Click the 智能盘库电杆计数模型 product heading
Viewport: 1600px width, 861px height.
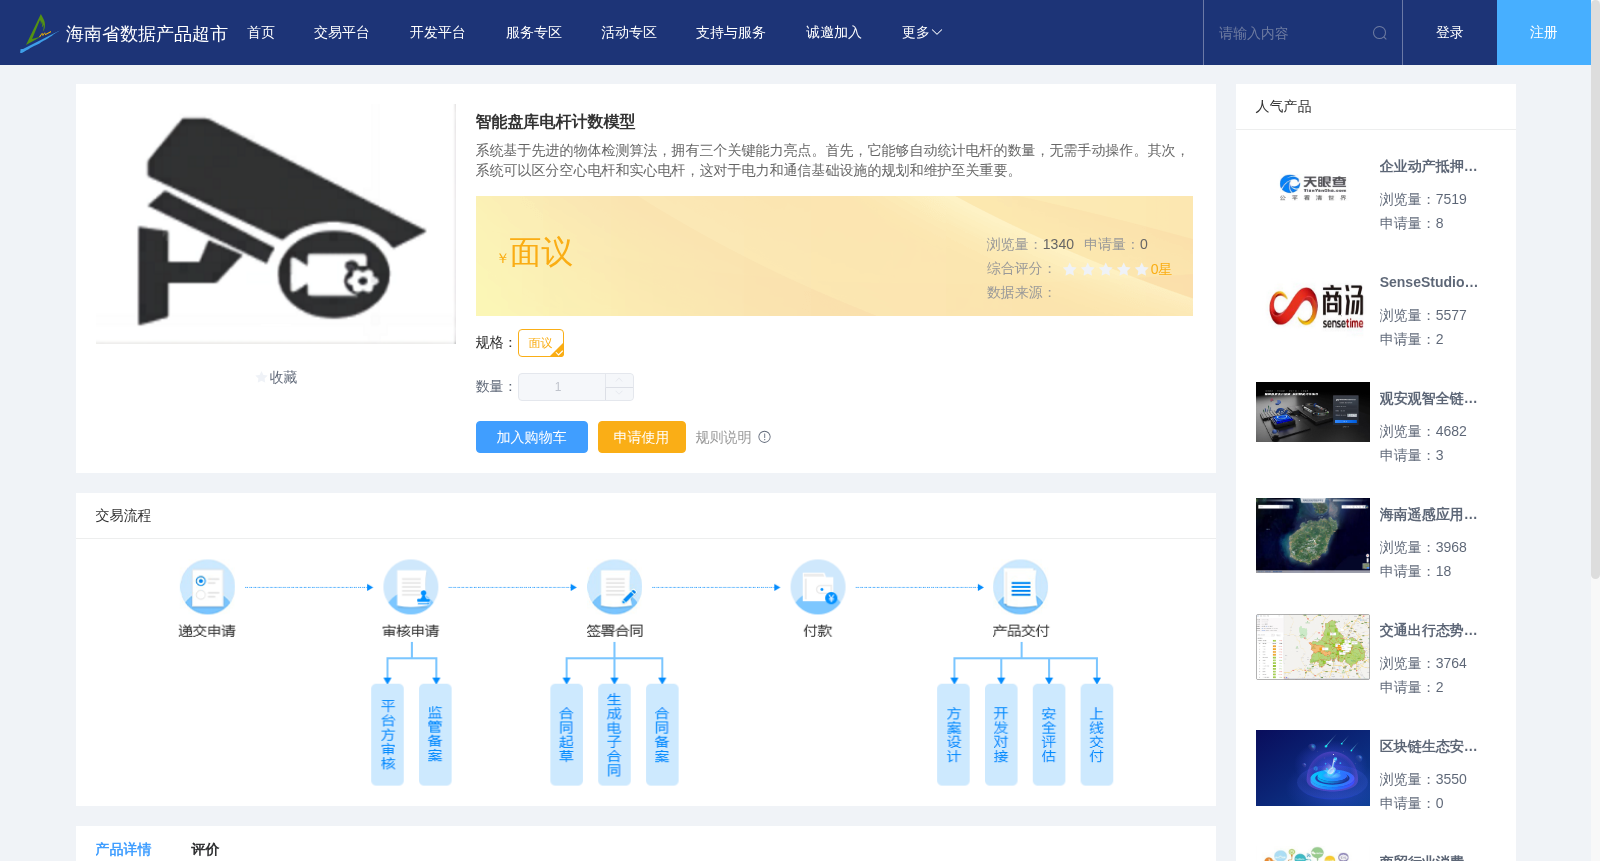click(x=555, y=122)
